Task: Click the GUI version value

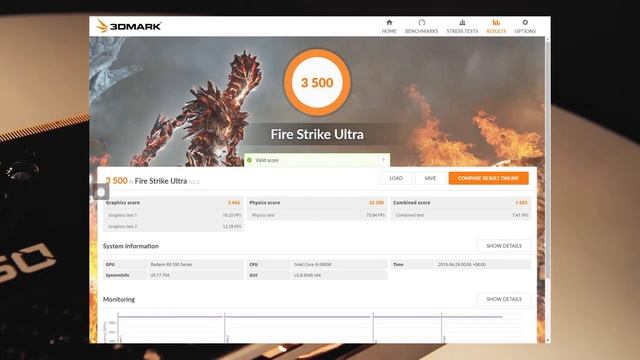Action: tap(307, 275)
